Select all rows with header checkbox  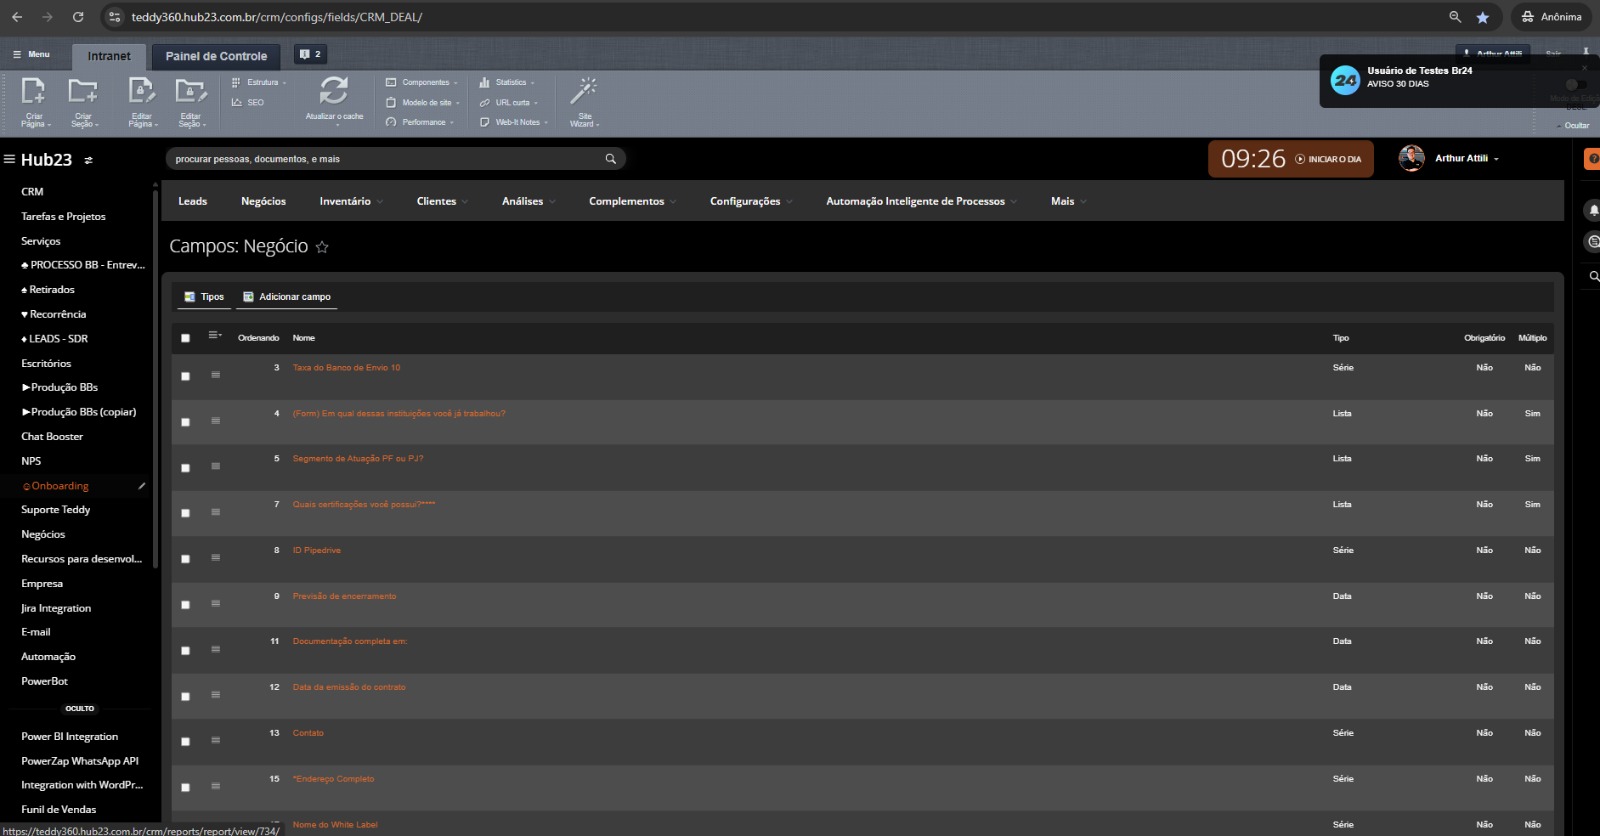(x=185, y=338)
